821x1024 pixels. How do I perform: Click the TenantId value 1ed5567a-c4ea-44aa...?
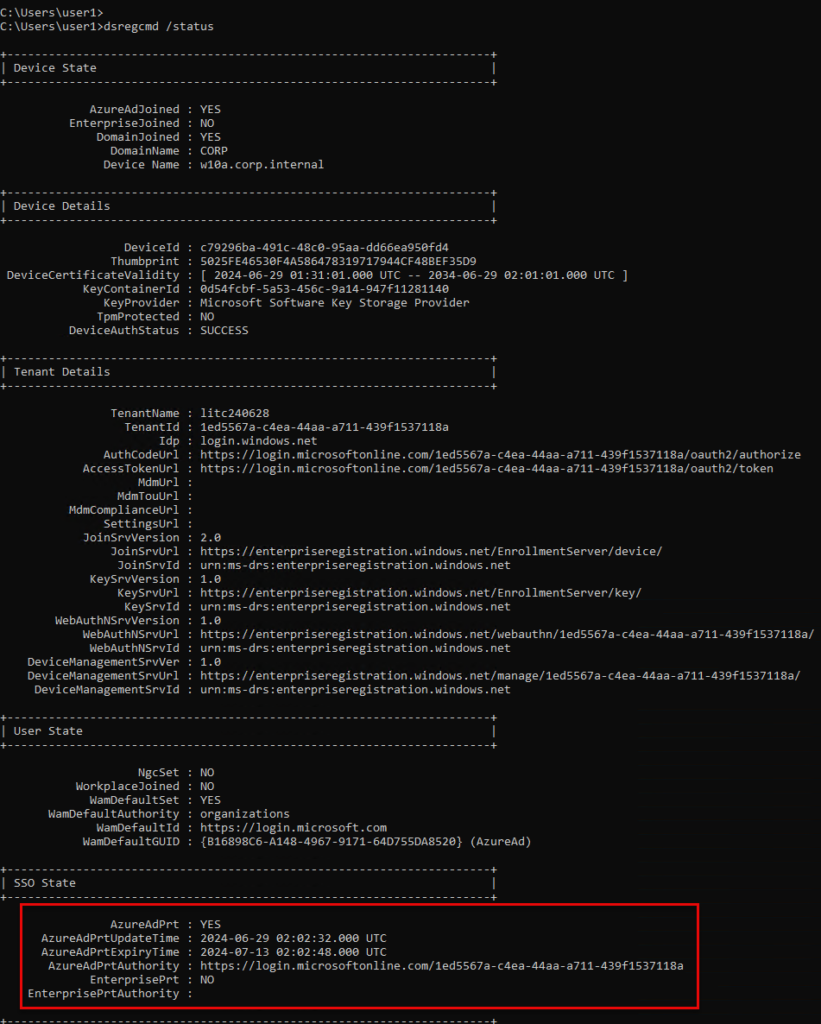[324, 427]
